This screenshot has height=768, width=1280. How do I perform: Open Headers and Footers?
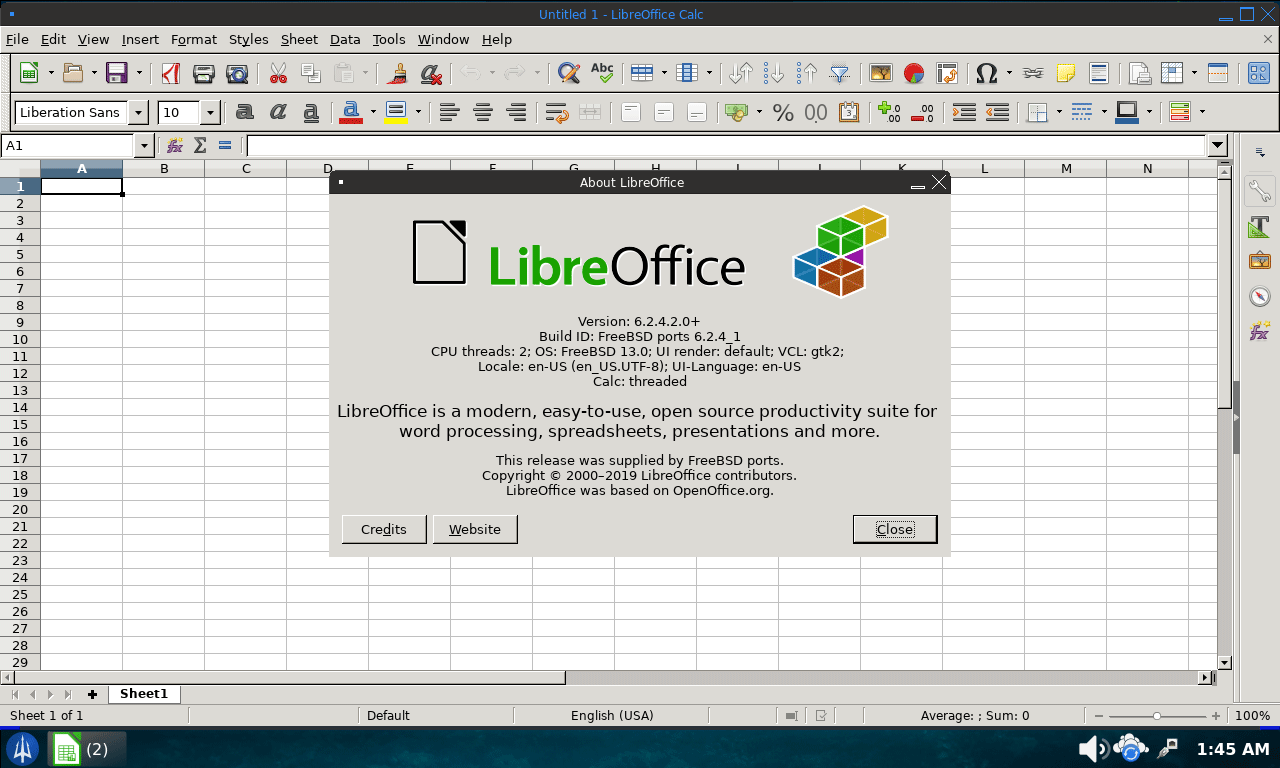pyautogui.click(x=1099, y=73)
